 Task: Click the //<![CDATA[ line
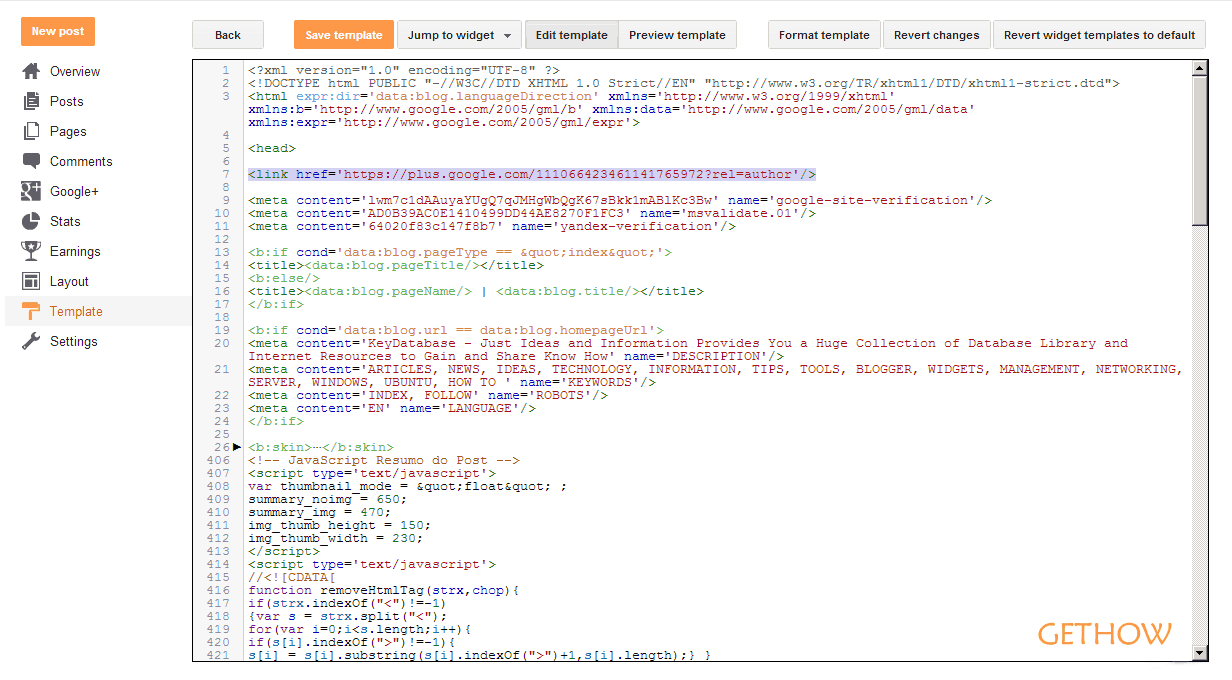292,577
